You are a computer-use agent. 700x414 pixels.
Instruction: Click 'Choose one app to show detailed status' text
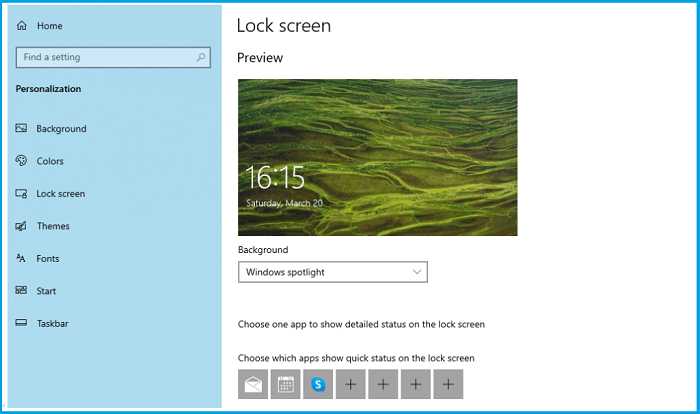tap(361, 324)
